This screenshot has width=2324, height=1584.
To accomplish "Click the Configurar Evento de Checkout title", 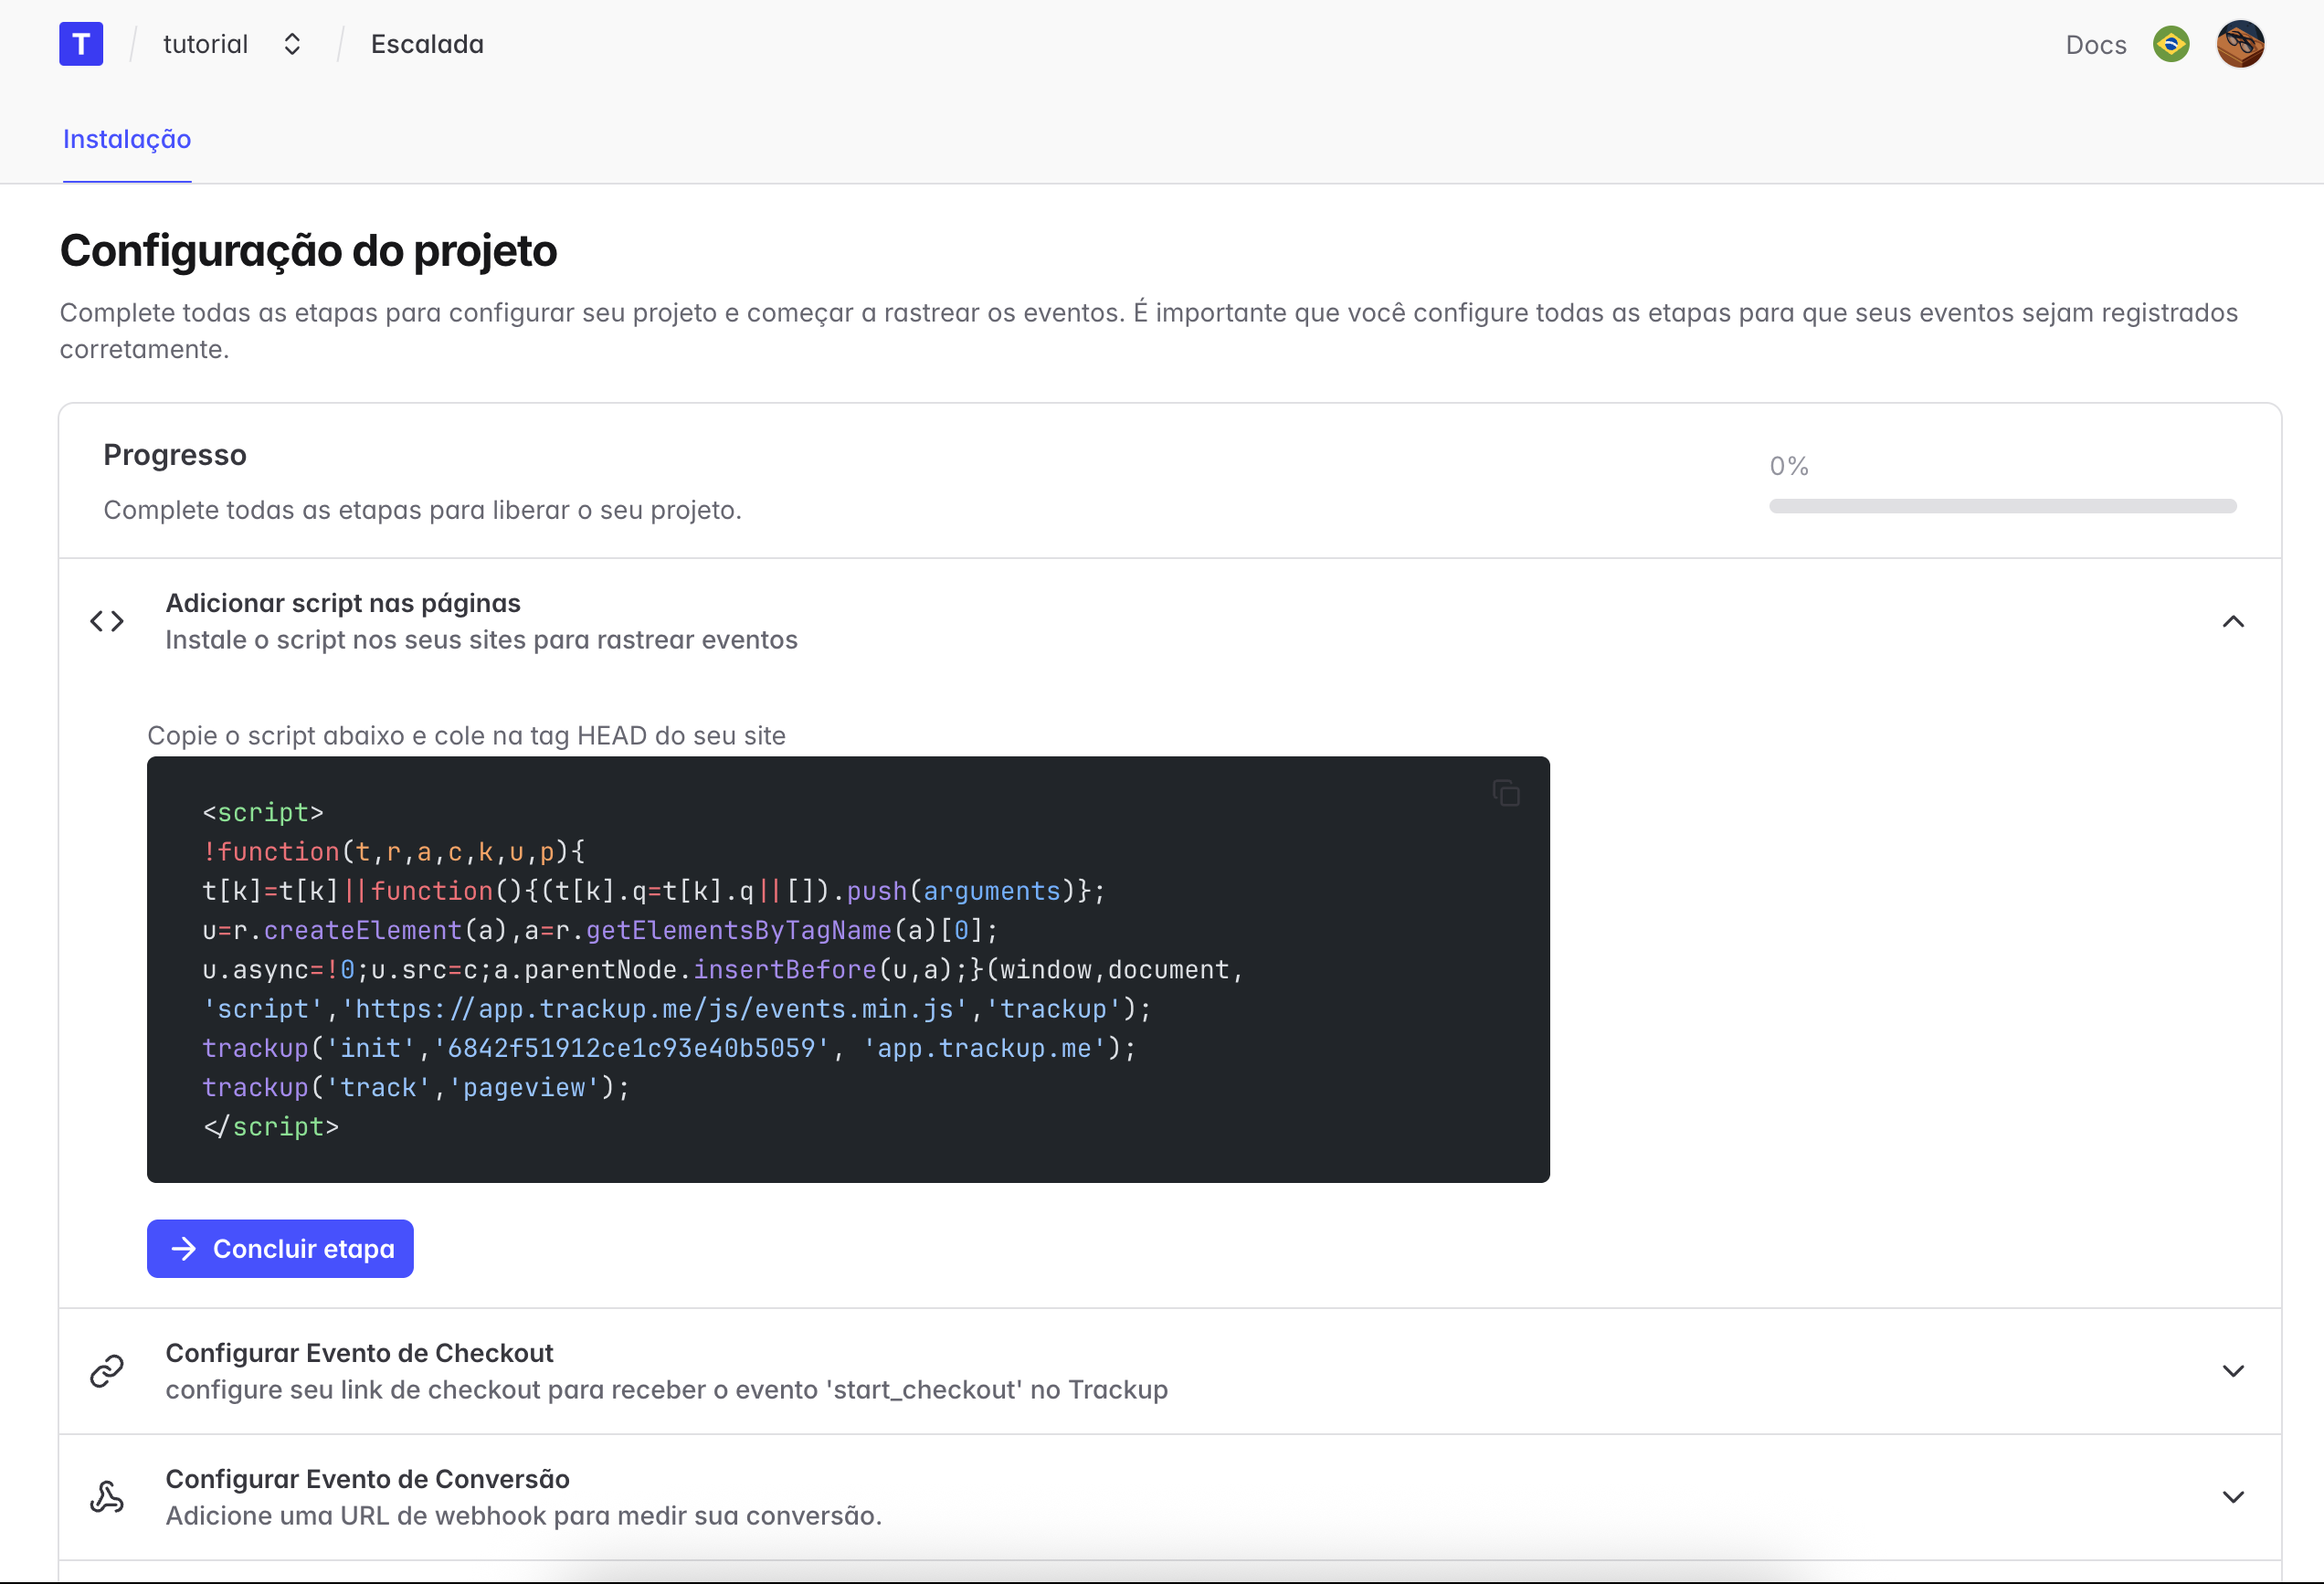I will pos(359,1353).
